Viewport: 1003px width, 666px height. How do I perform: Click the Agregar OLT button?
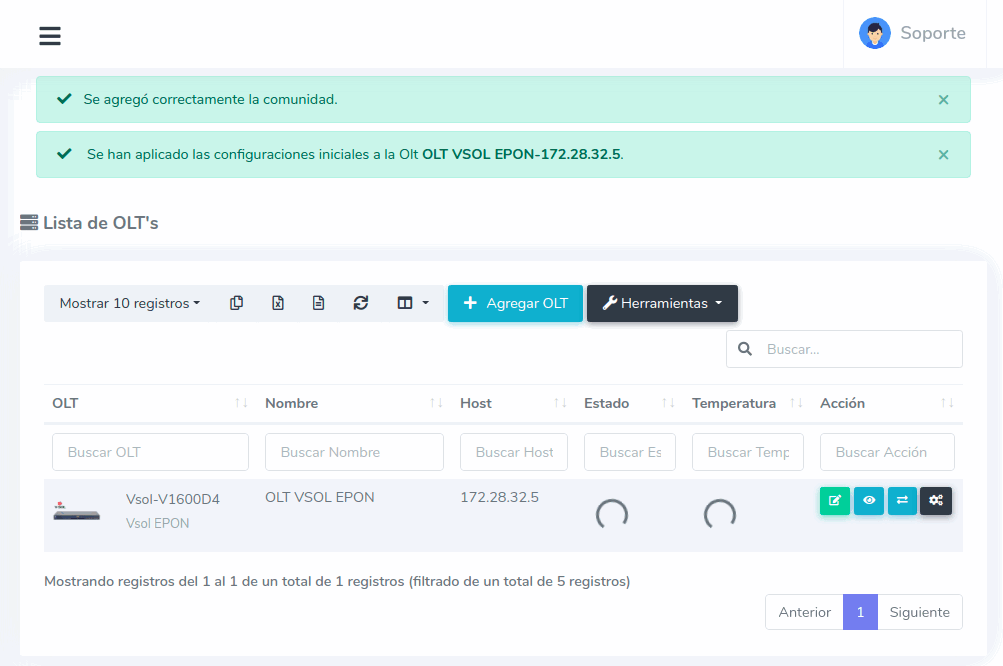pyautogui.click(x=515, y=303)
